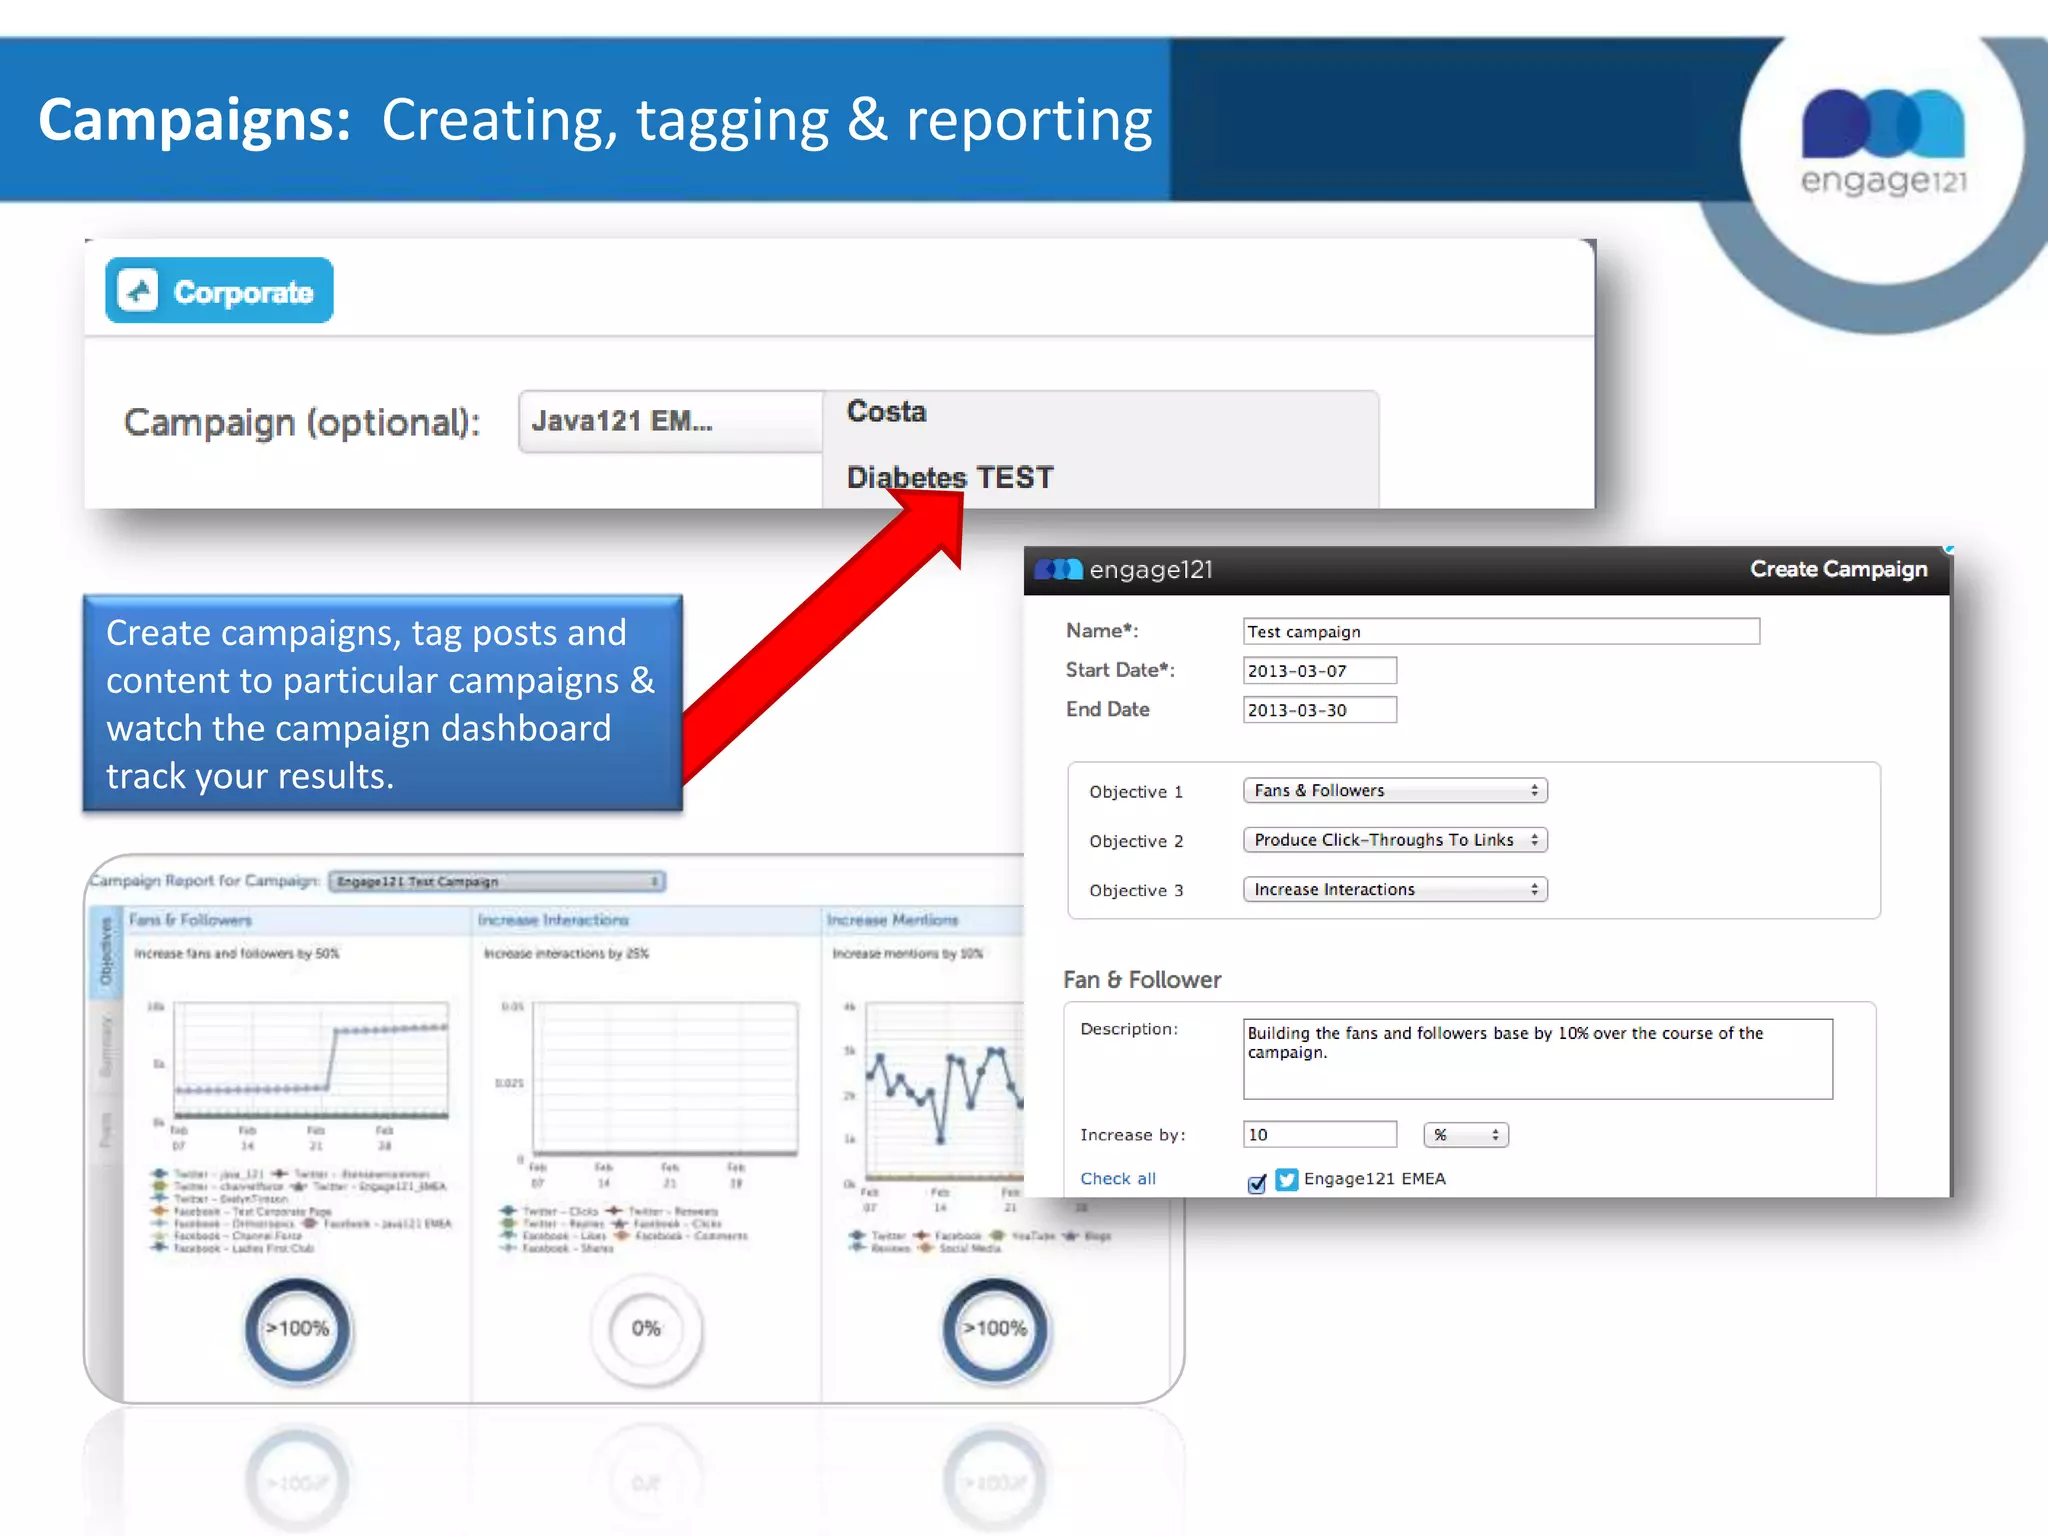Click the engage121 logo in dialog header

[1124, 570]
